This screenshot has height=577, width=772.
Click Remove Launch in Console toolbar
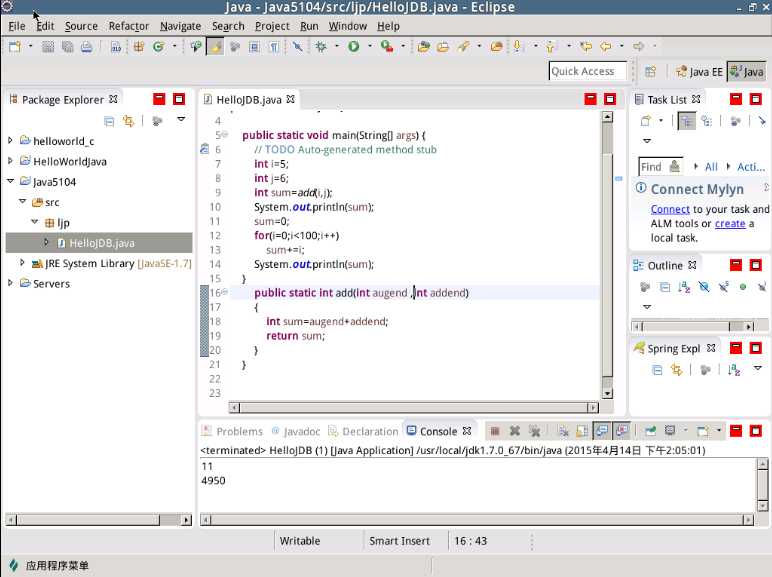(x=515, y=431)
